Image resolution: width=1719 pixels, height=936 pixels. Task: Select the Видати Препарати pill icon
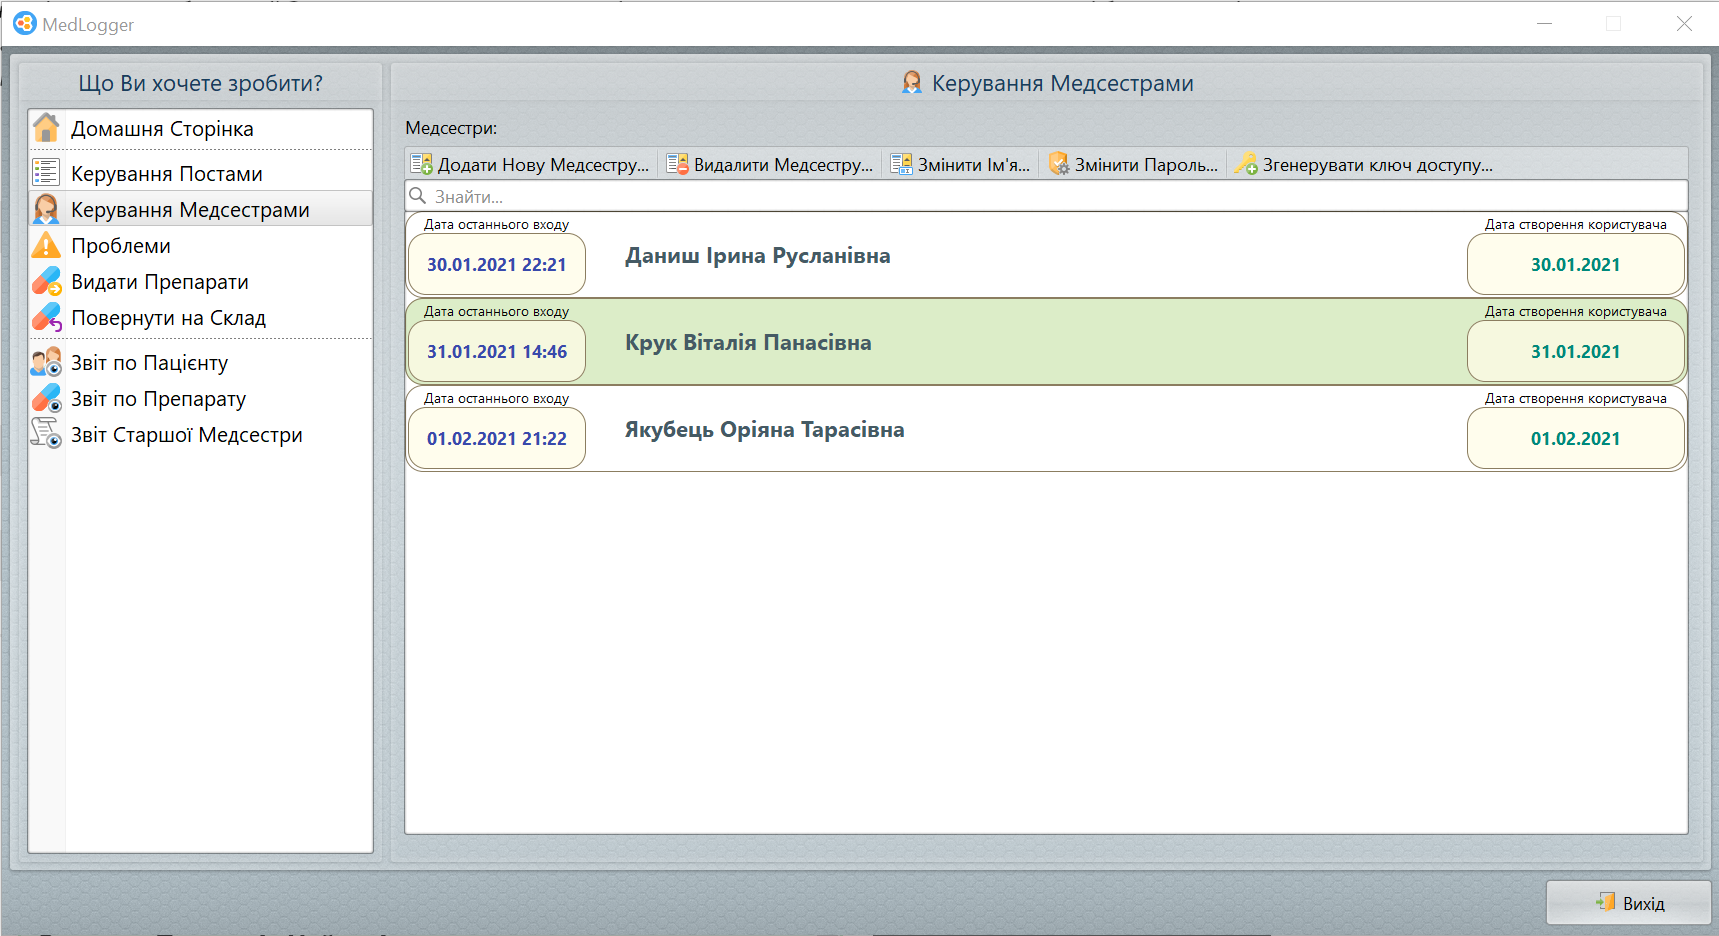click(46, 281)
